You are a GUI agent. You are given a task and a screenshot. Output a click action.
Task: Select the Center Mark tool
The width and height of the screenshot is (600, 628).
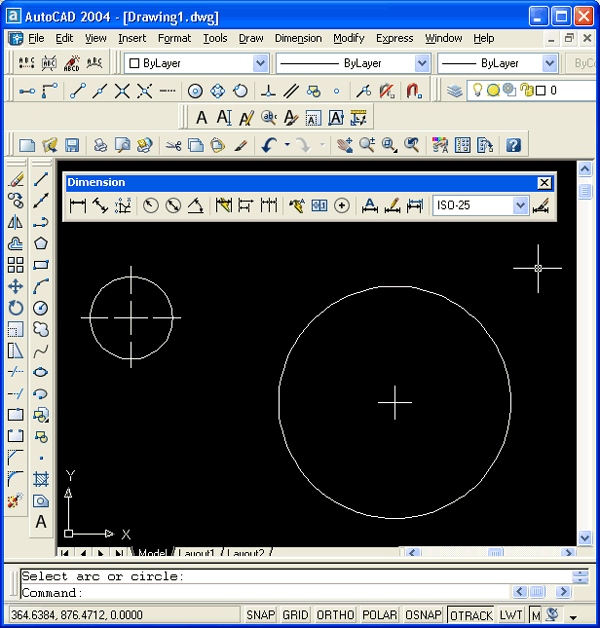click(342, 206)
